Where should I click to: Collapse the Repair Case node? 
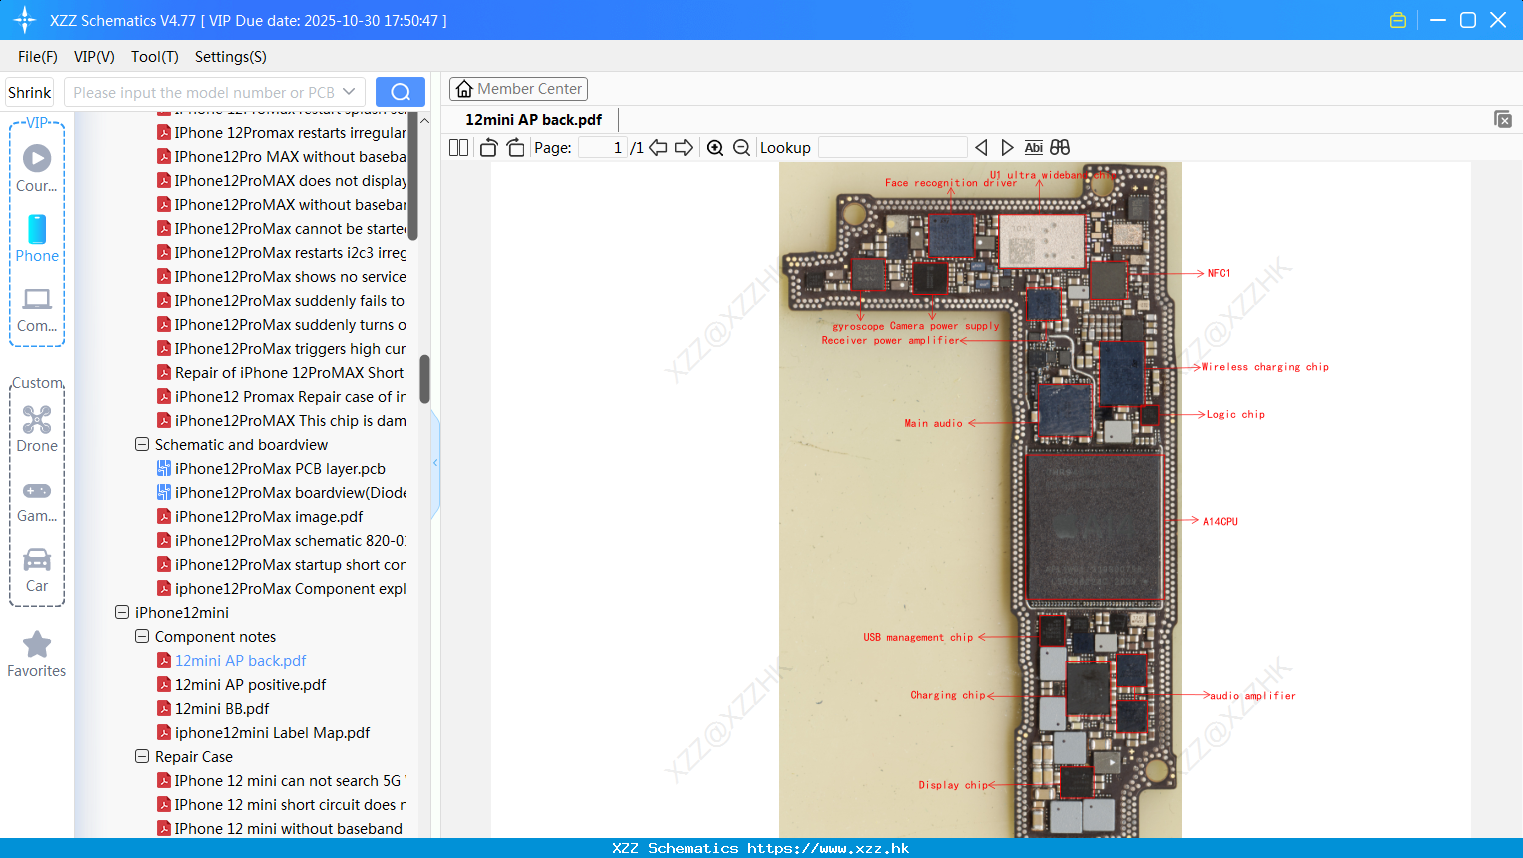142,756
